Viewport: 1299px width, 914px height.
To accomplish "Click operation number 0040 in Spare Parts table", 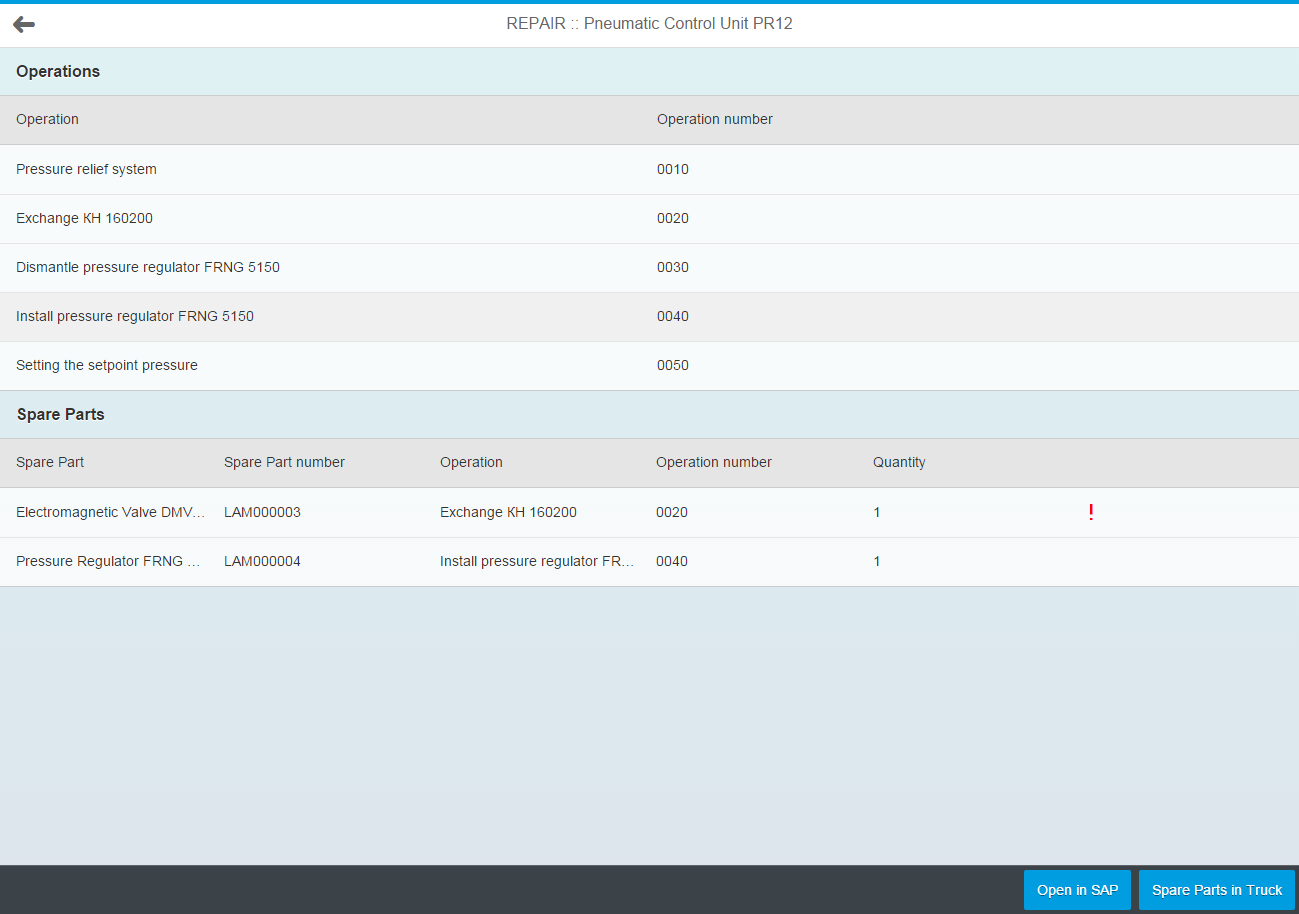I will click(x=672, y=561).
